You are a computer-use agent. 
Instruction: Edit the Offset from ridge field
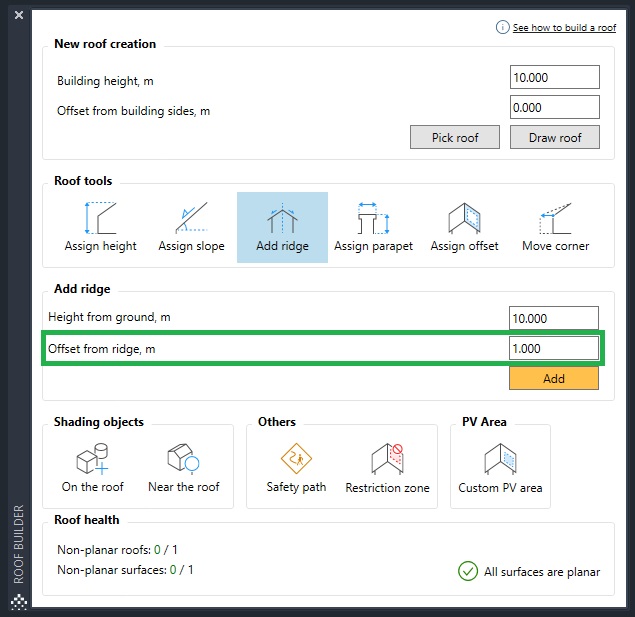pyautogui.click(x=553, y=348)
